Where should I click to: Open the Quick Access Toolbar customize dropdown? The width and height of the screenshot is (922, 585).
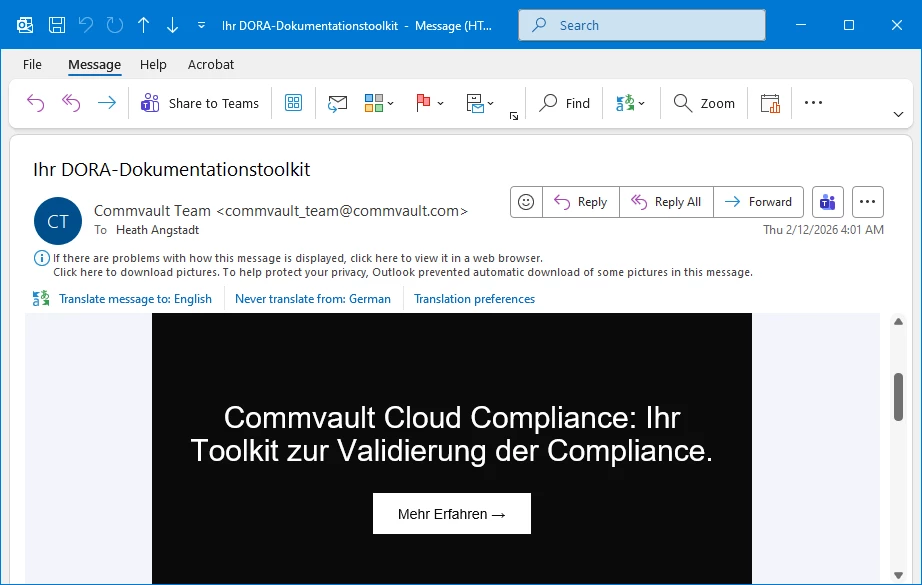point(202,25)
